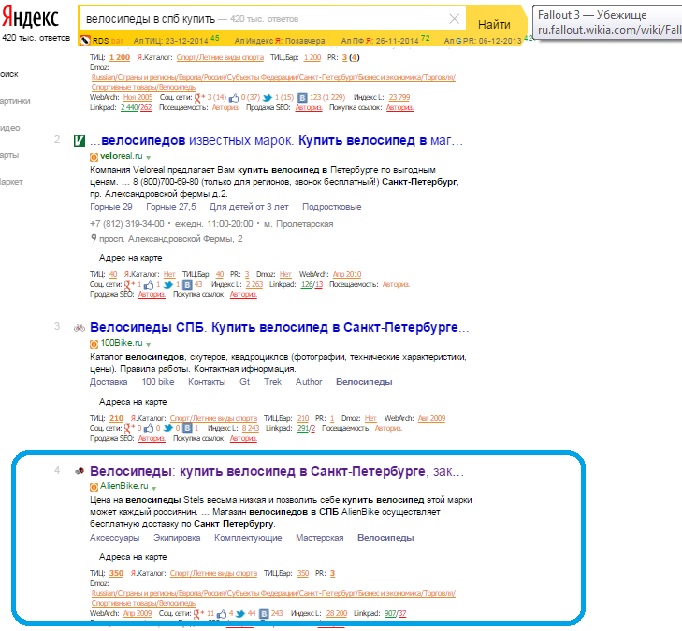Switch to the Карты search tab
The width and height of the screenshot is (682, 631).
coord(10,155)
